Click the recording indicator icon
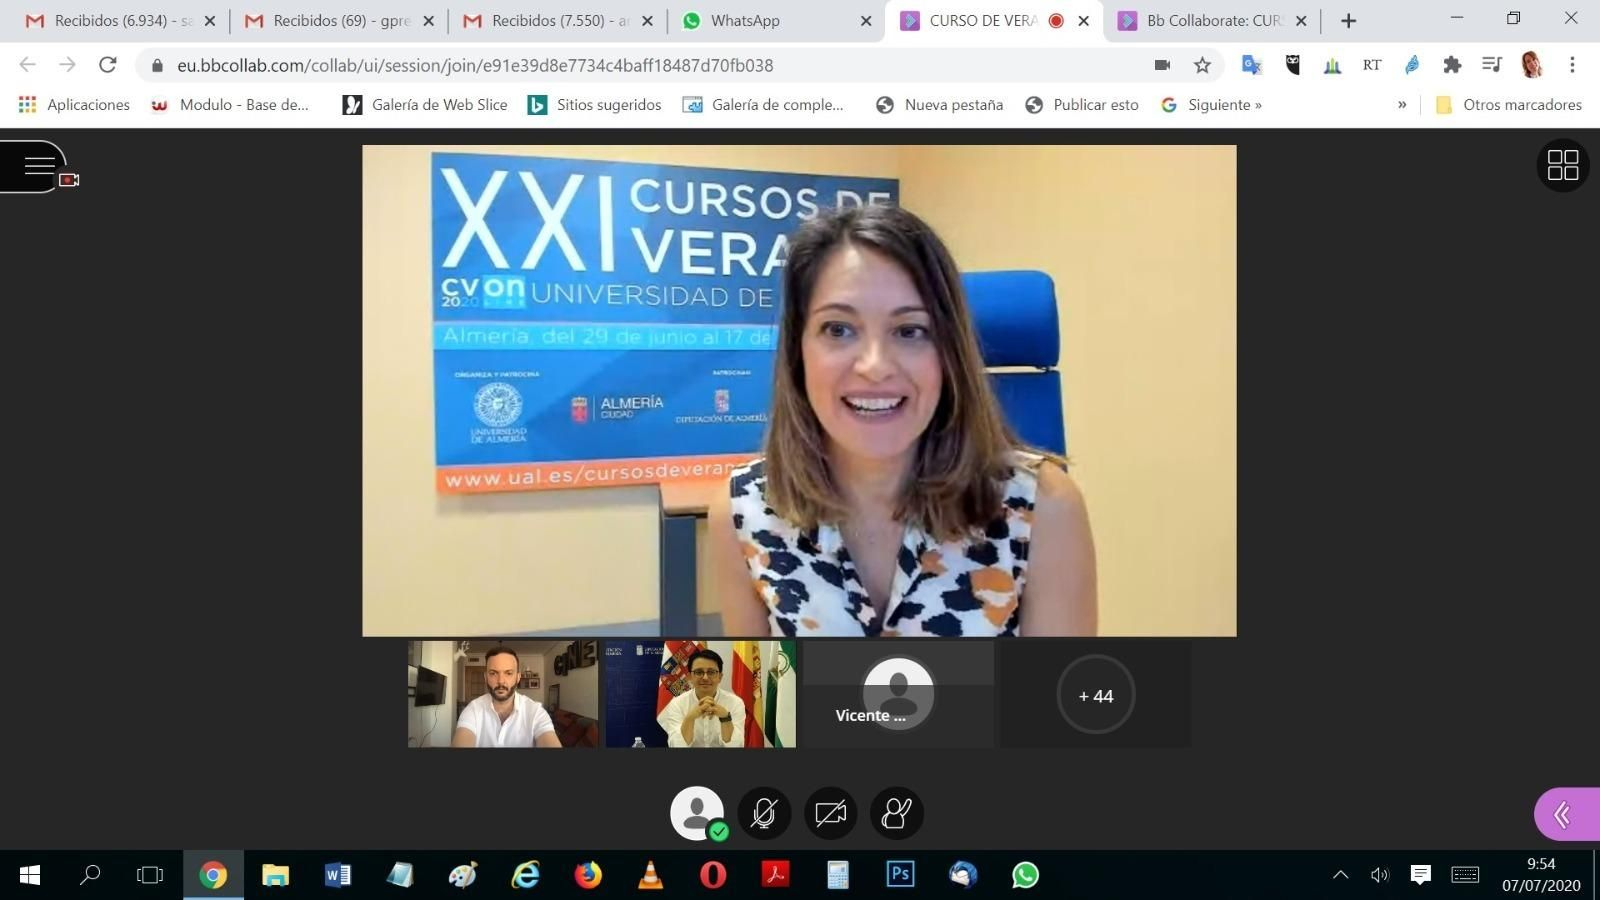1600x900 pixels. [x=68, y=180]
